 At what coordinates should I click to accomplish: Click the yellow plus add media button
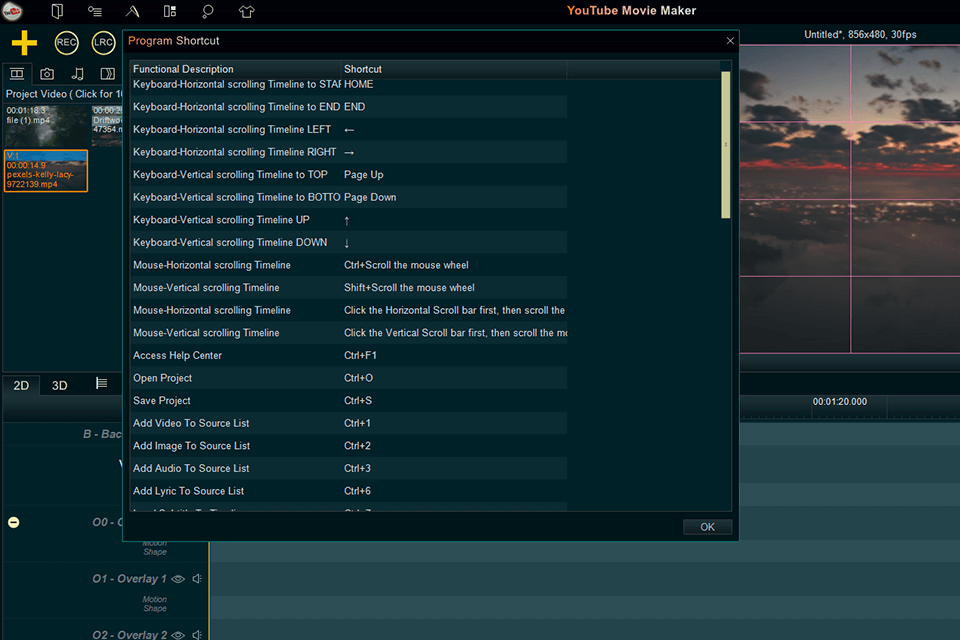[x=24, y=43]
